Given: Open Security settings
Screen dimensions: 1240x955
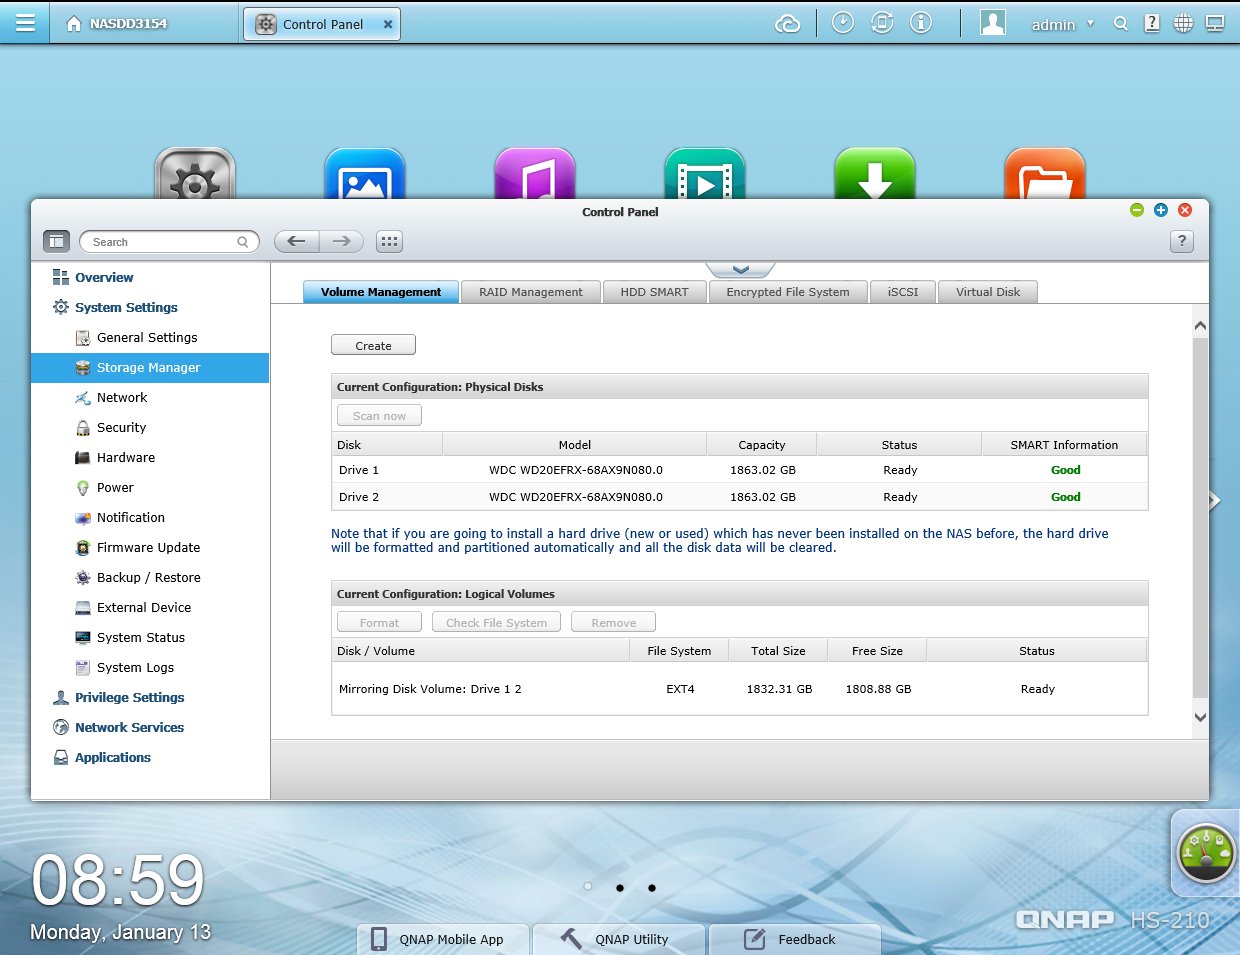Looking at the screenshot, I should (x=121, y=428).
